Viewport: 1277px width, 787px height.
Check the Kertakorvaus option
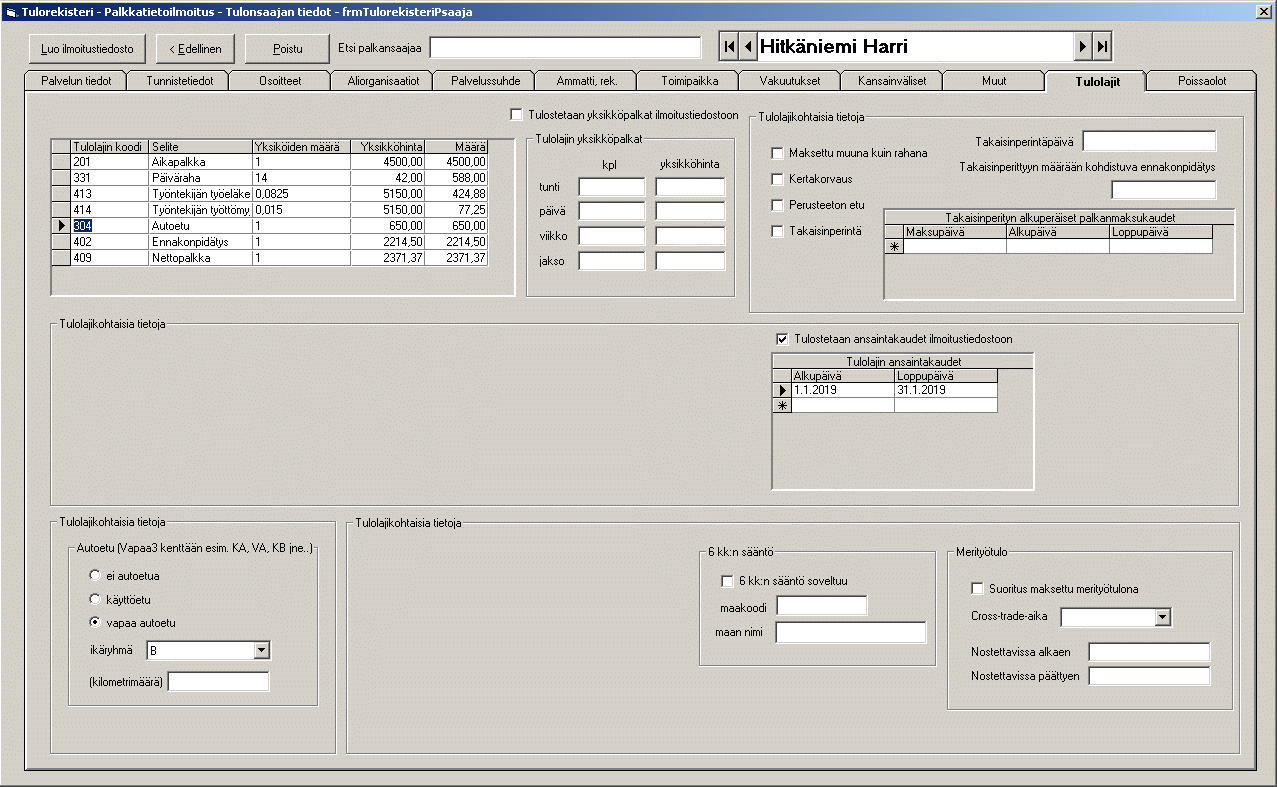(x=777, y=179)
